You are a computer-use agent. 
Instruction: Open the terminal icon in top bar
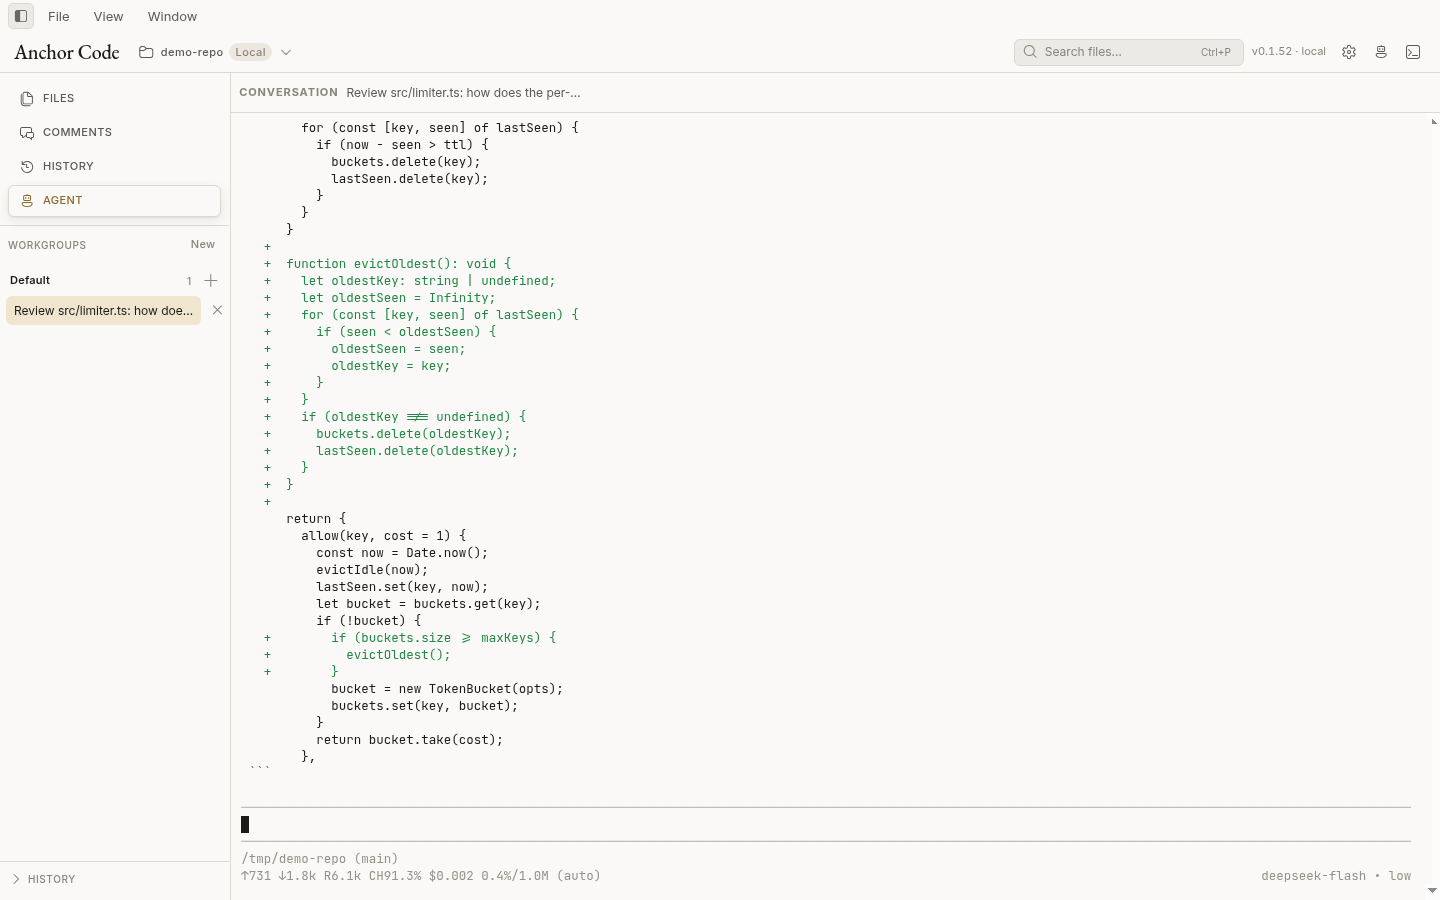pos(1413,52)
